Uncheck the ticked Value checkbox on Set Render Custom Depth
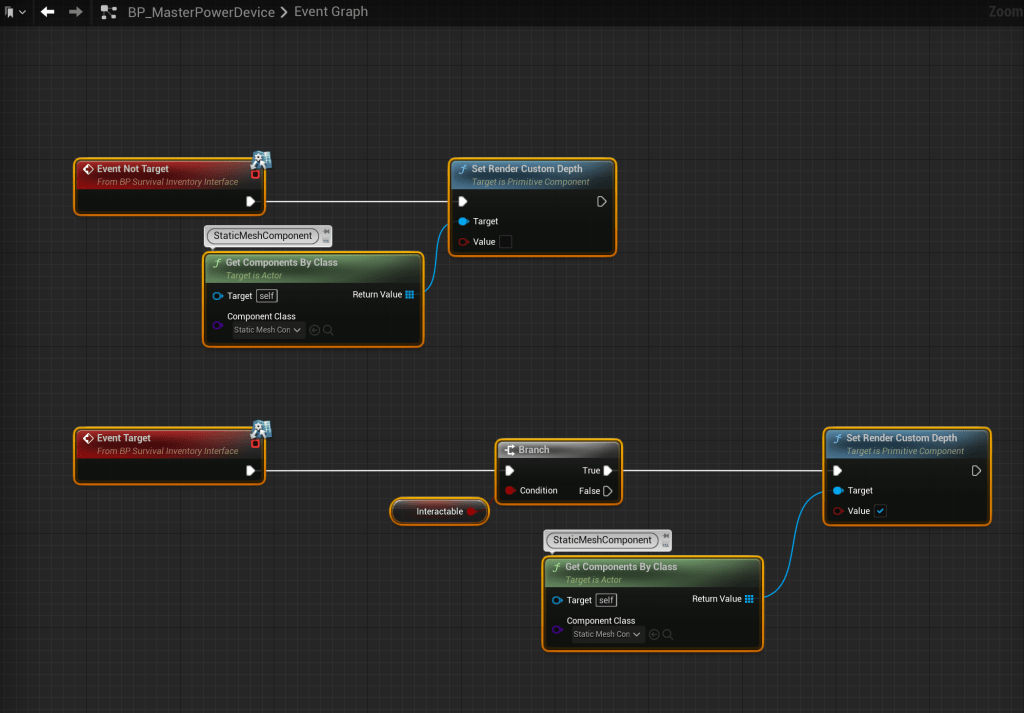The height and width of the screenshot is (713, 1024). [880, 511]
